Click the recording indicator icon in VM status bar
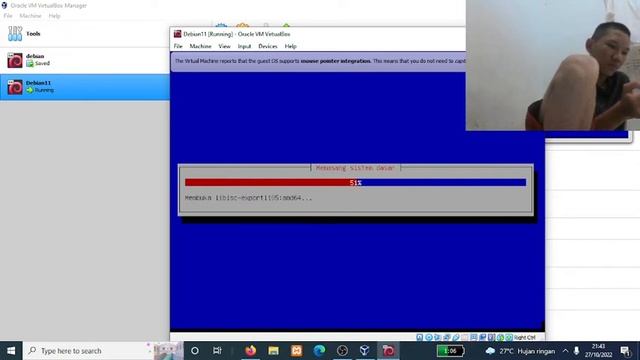Screen dimensions: 640x360 [x=482, y=337]
